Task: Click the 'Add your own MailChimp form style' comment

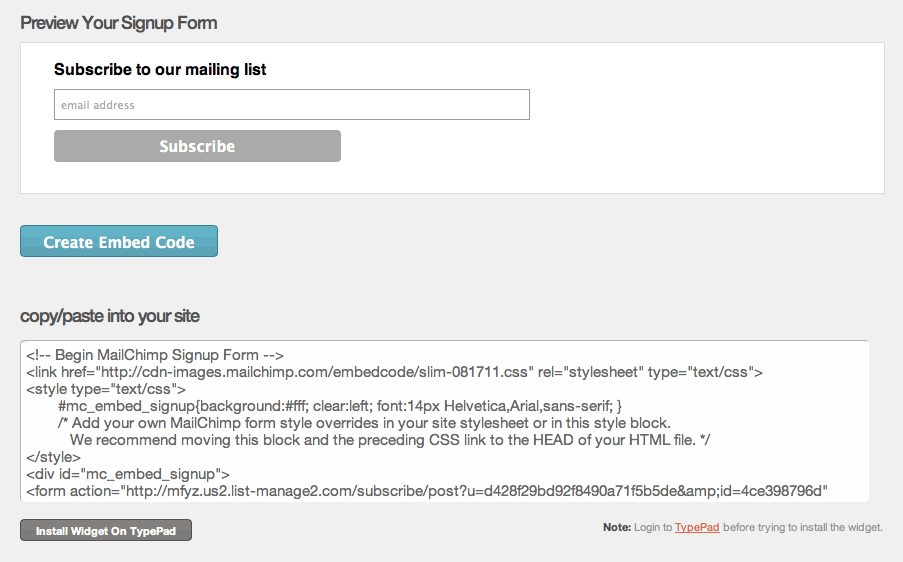Action: (364, 423)
